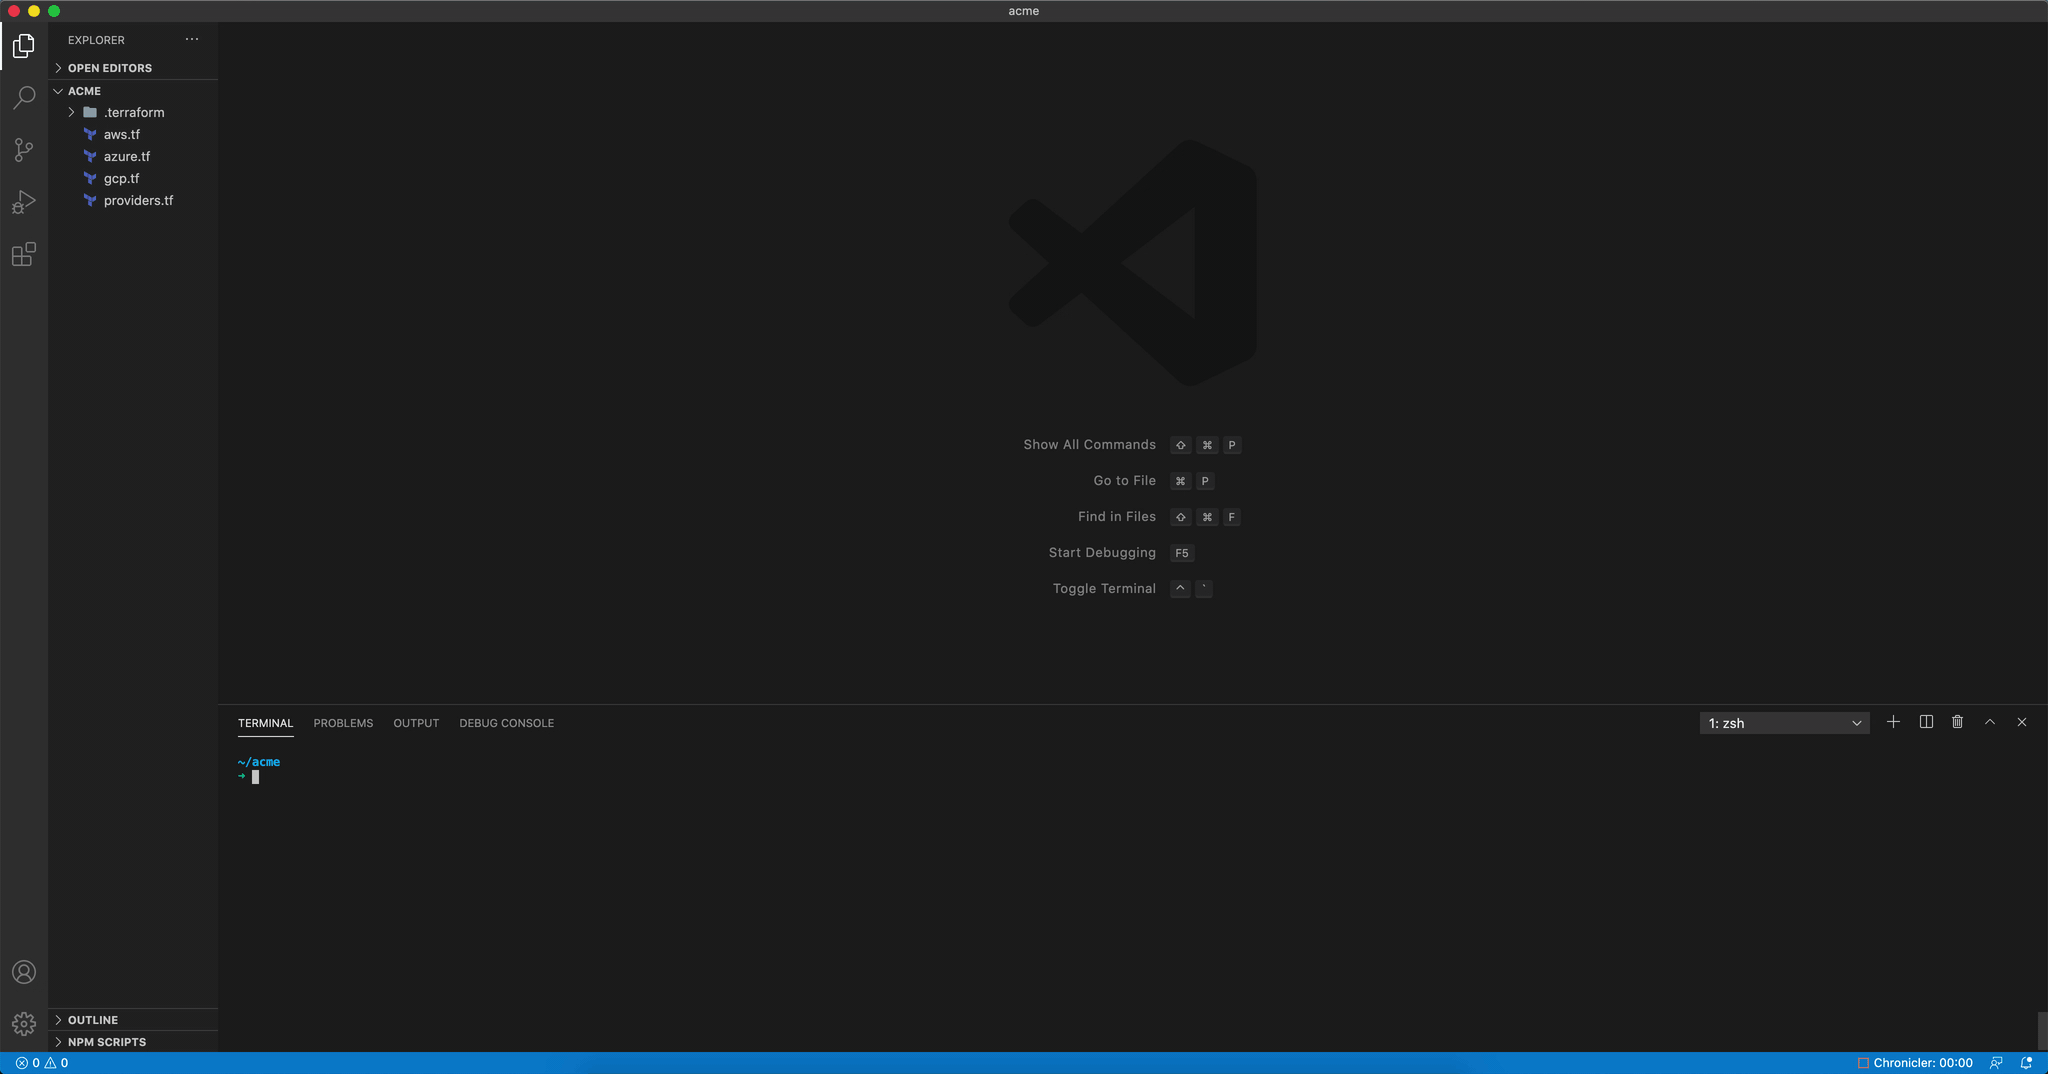This screenshot has height=1074, width=2048.
Task: Maximize the panel with up chevron
Action: [1990, 722]
